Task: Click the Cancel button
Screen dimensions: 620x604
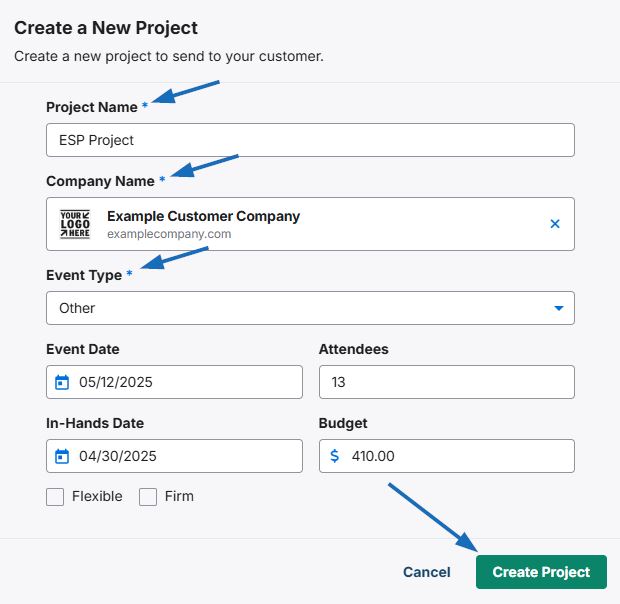Action: point(427,572)
